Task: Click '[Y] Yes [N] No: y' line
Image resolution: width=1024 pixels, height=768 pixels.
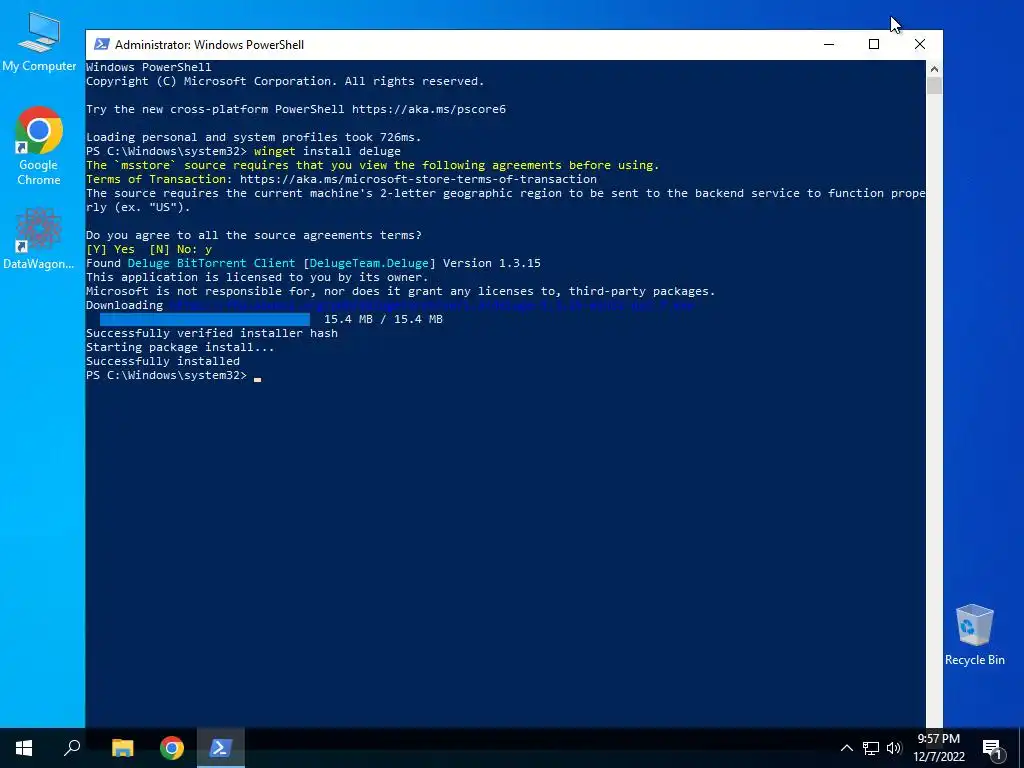Action: 149,249
